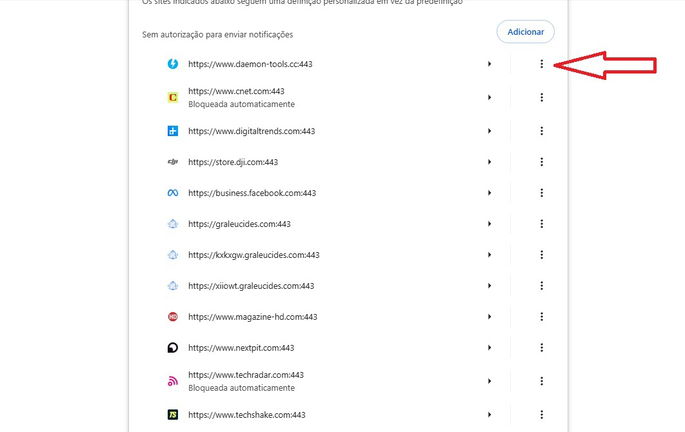The image size is (685, 432).
Task: Expand site details for daemon-tools.cc
Action: [x=490, y=64]
